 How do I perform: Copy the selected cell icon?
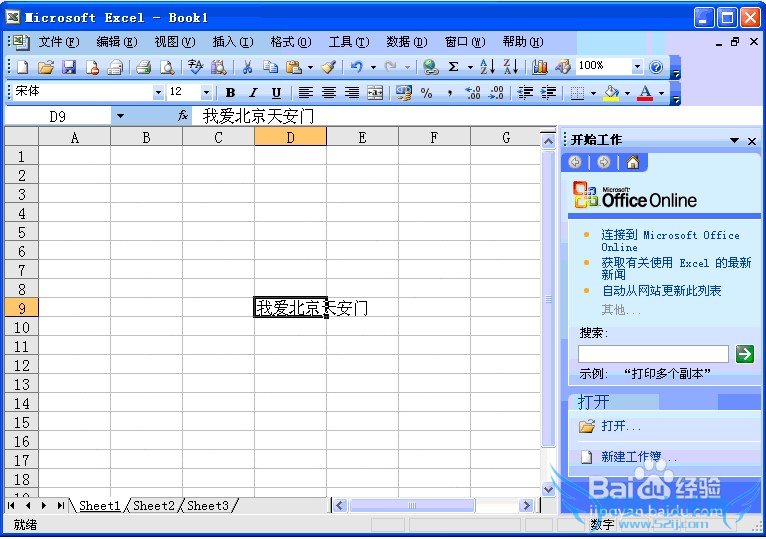[270, 67]
